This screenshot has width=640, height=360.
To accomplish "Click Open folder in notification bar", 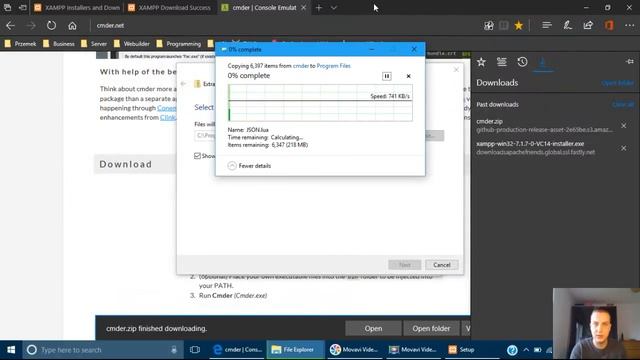I will tap(431, 328).
